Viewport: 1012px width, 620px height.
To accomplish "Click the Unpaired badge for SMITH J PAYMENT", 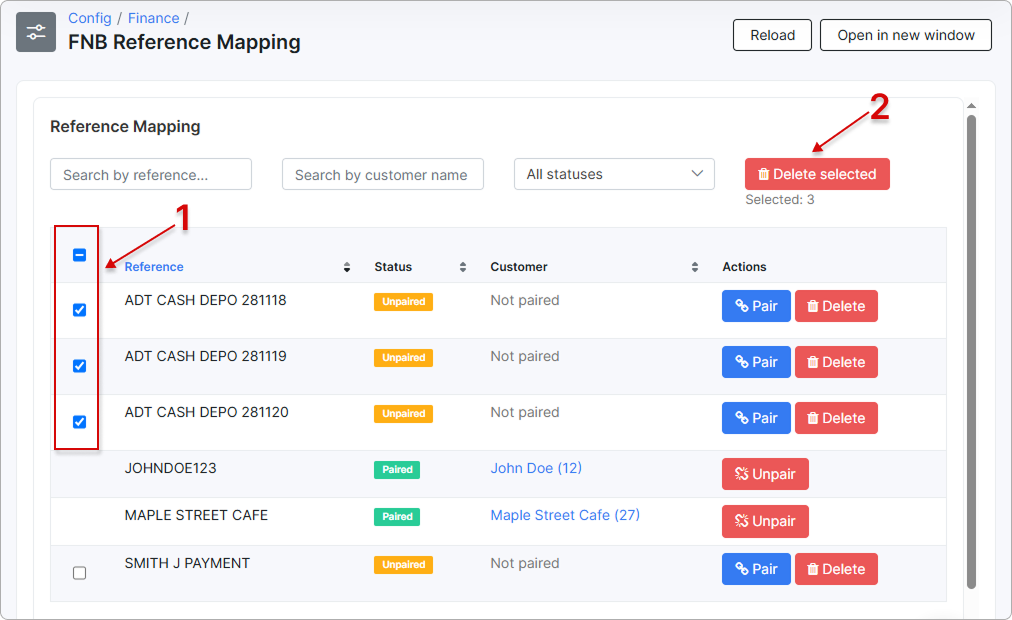I will click(403, 565).
